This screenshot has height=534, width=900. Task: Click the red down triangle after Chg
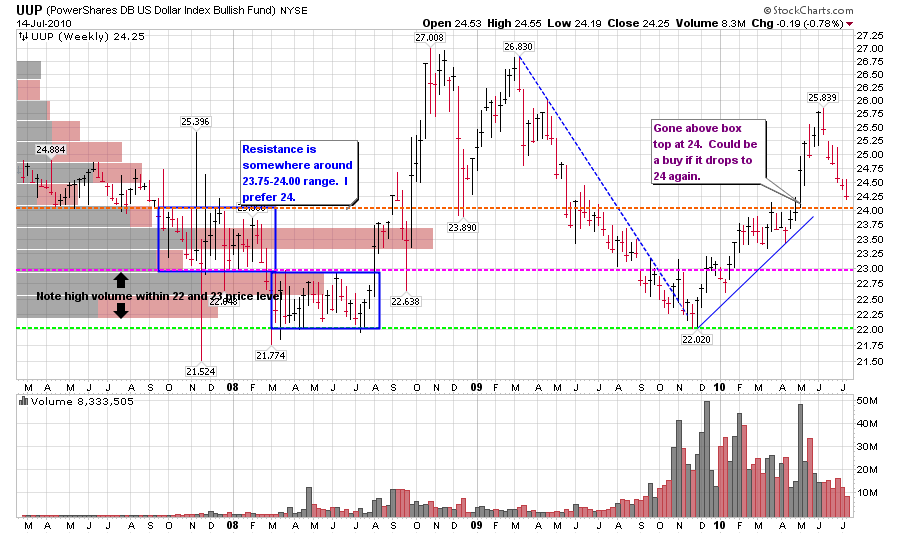(x=850, y=24)
